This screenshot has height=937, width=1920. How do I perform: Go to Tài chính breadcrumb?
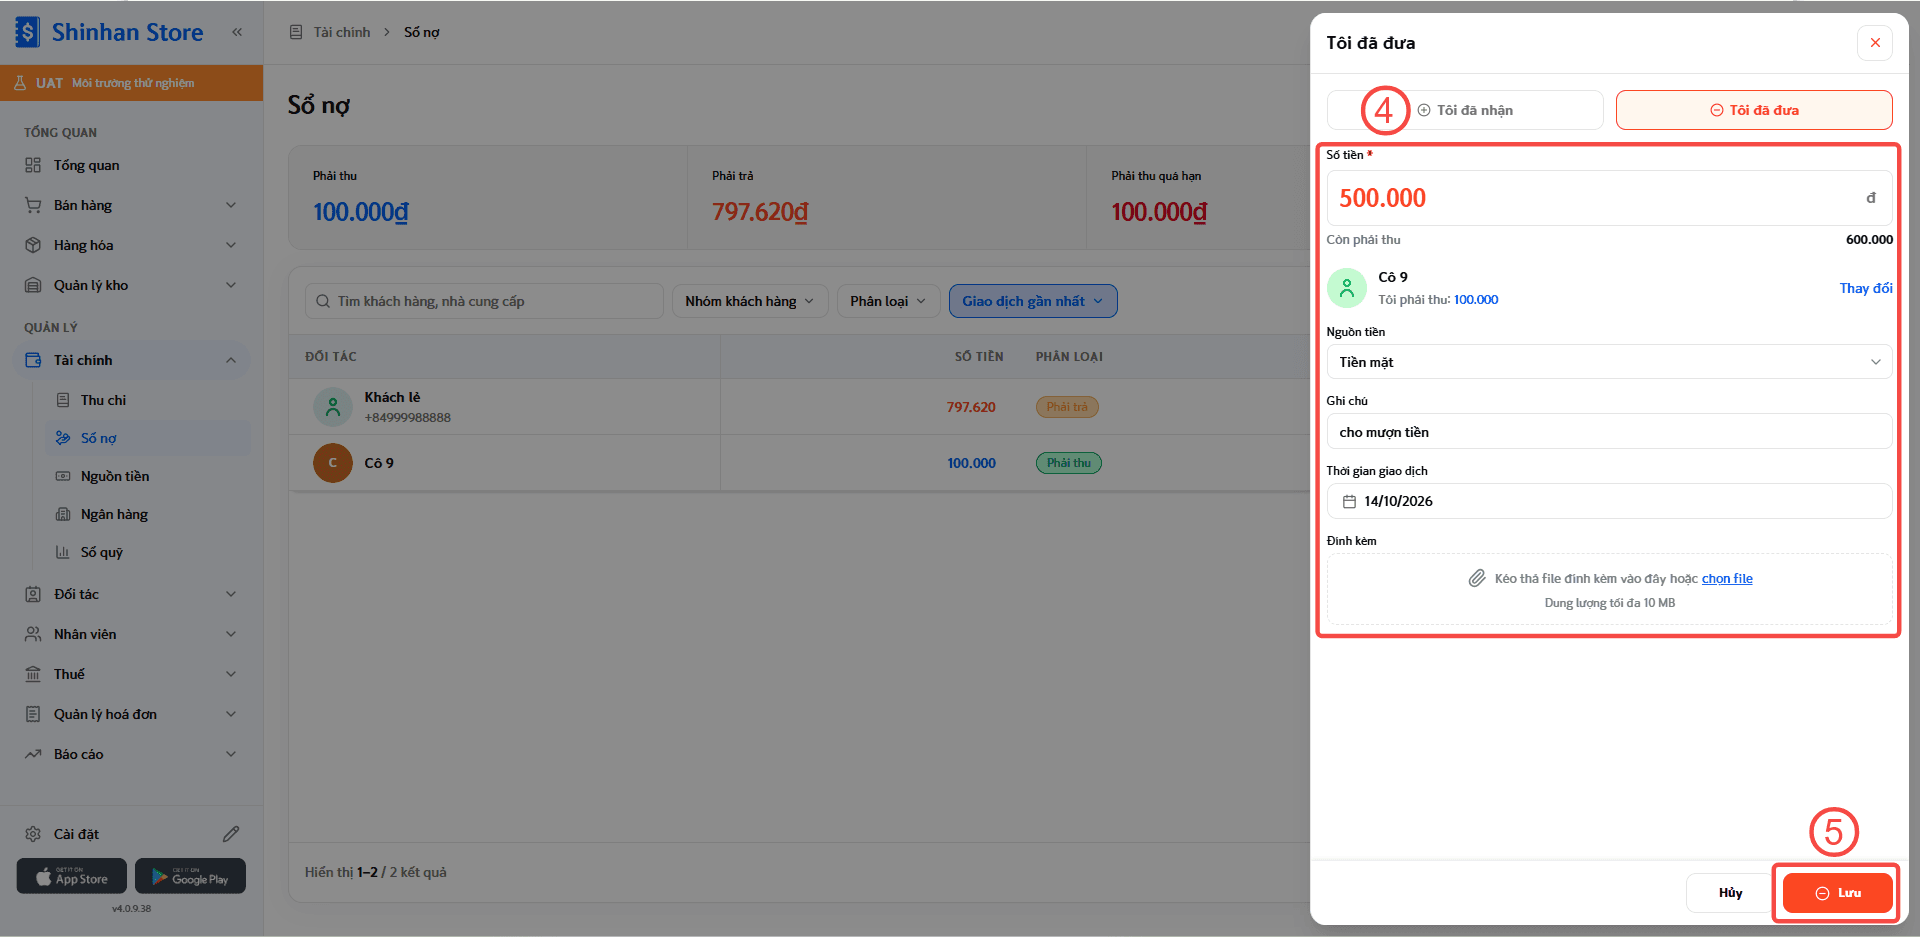(x=342, y=32)
